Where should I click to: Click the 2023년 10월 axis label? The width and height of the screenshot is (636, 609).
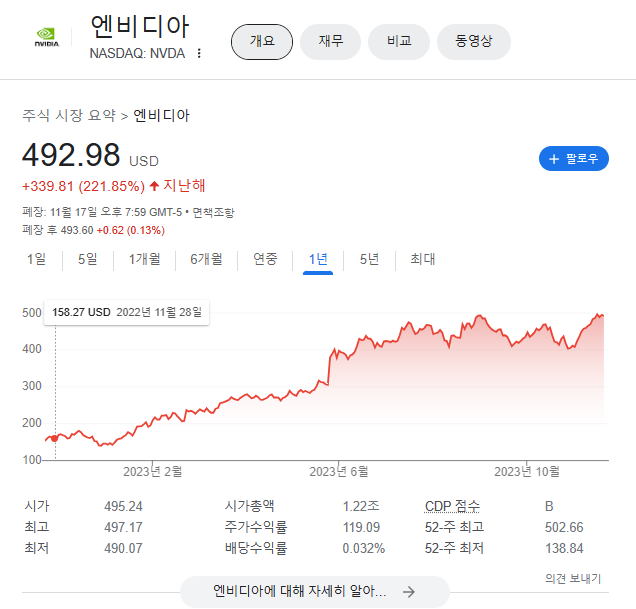527,472
